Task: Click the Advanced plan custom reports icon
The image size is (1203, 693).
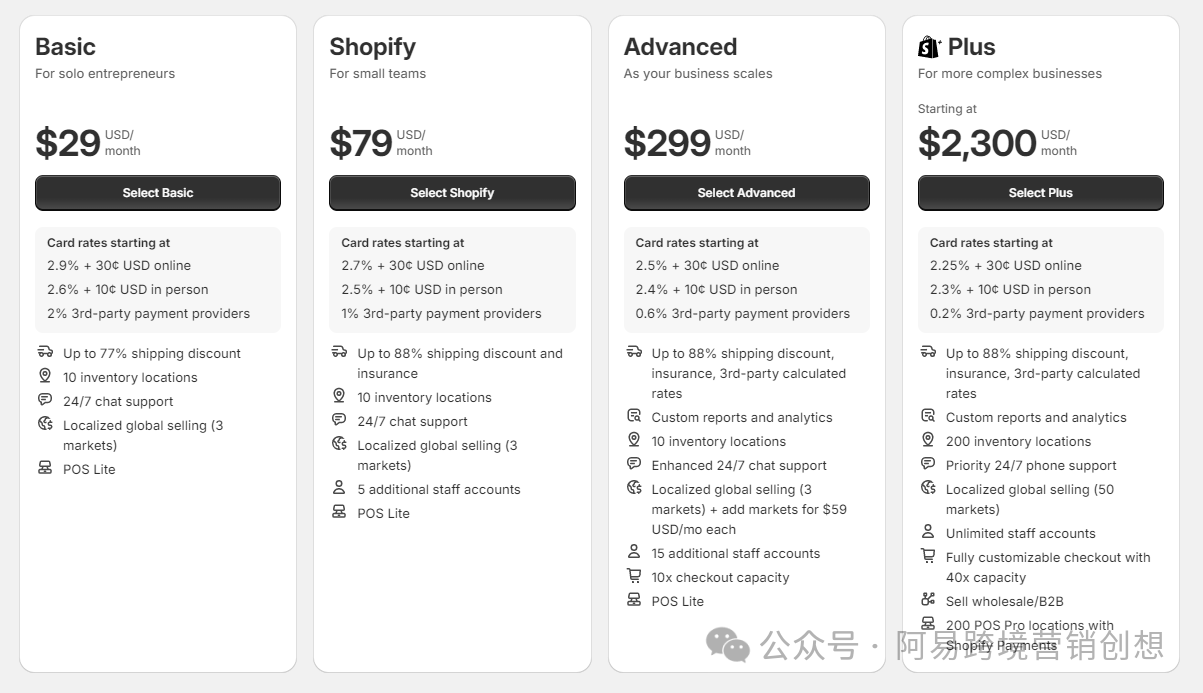Action: [x=633, y=416]
